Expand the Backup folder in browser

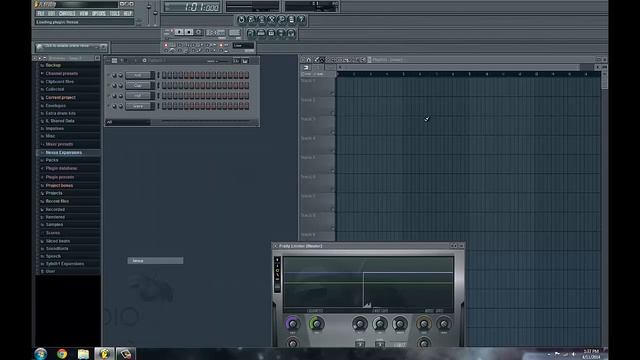pyautogui.click(x=53, y=65)
